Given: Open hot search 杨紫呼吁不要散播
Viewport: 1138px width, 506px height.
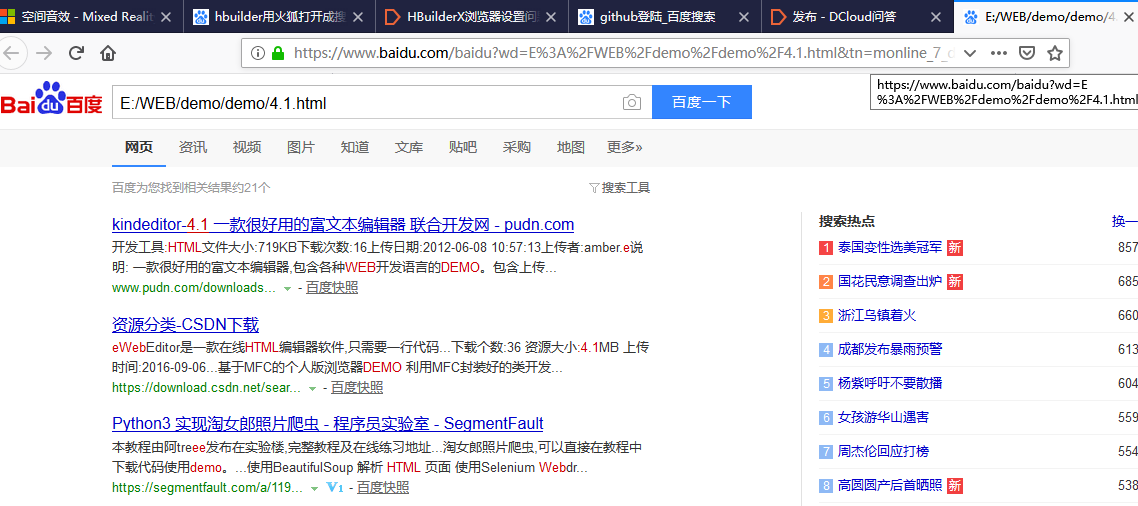Looking at the screenshot, I should pos(890,383).
